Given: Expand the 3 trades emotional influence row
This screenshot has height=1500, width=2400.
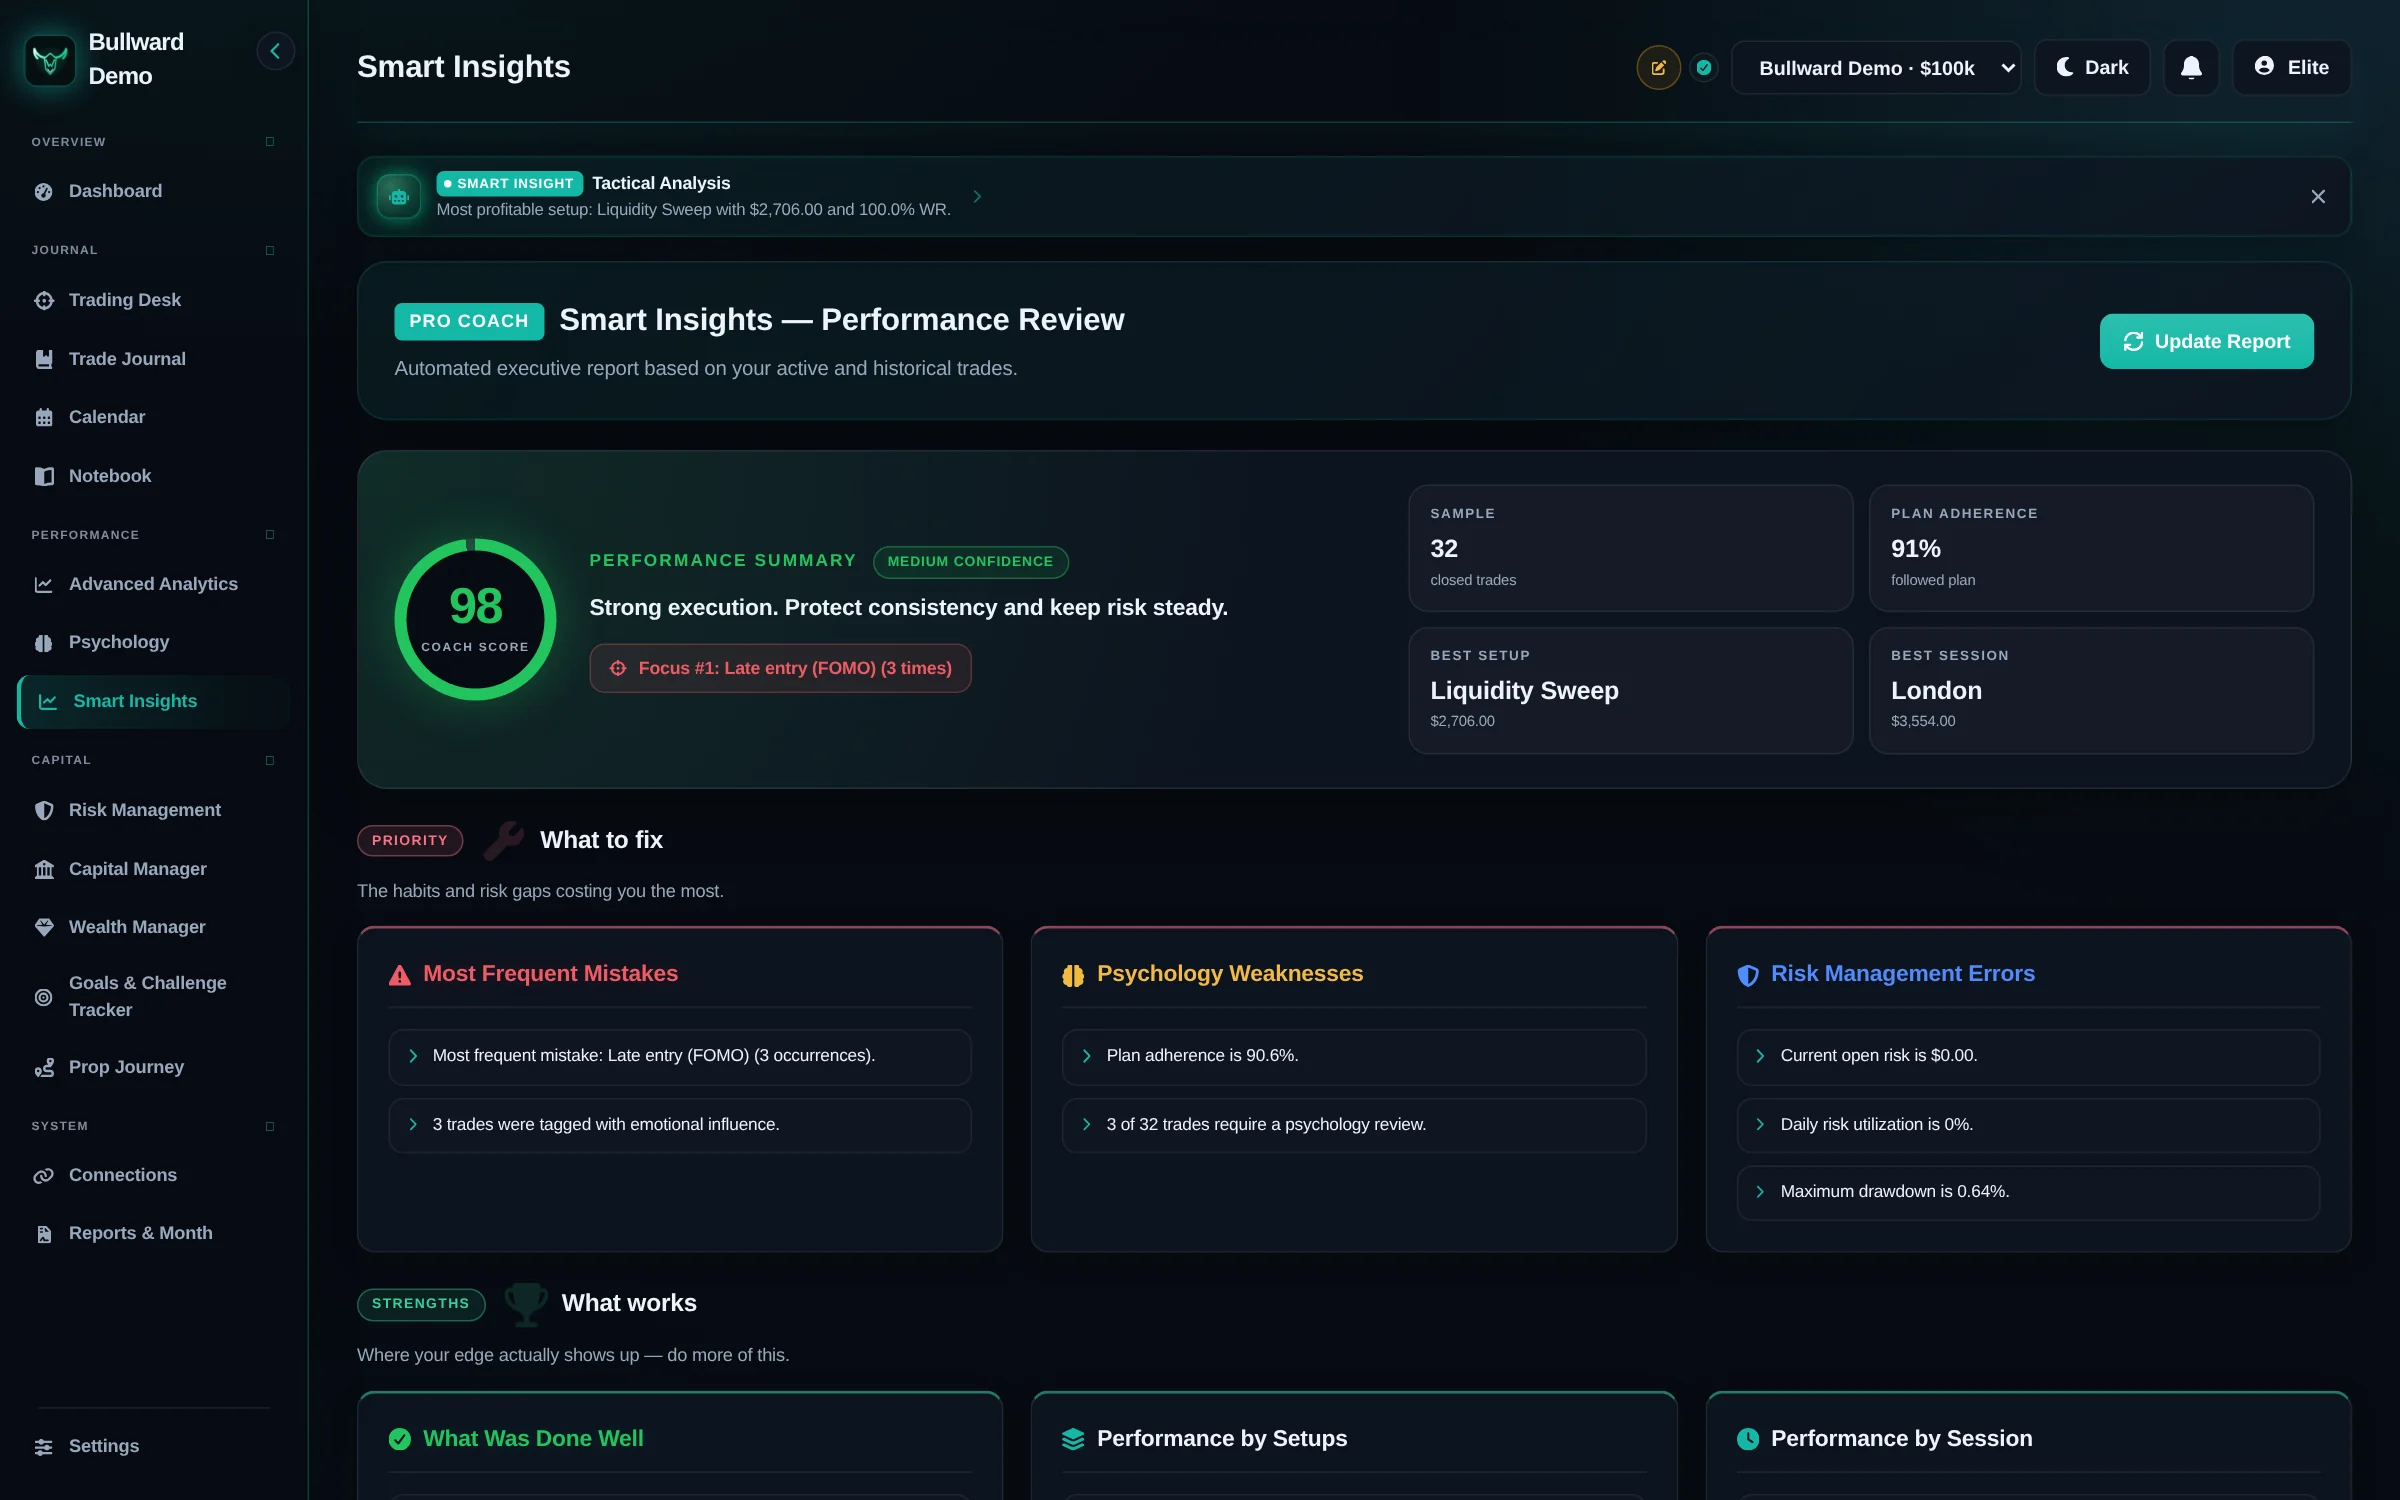Looking at the screenshot, I should tap(680, 1125).
